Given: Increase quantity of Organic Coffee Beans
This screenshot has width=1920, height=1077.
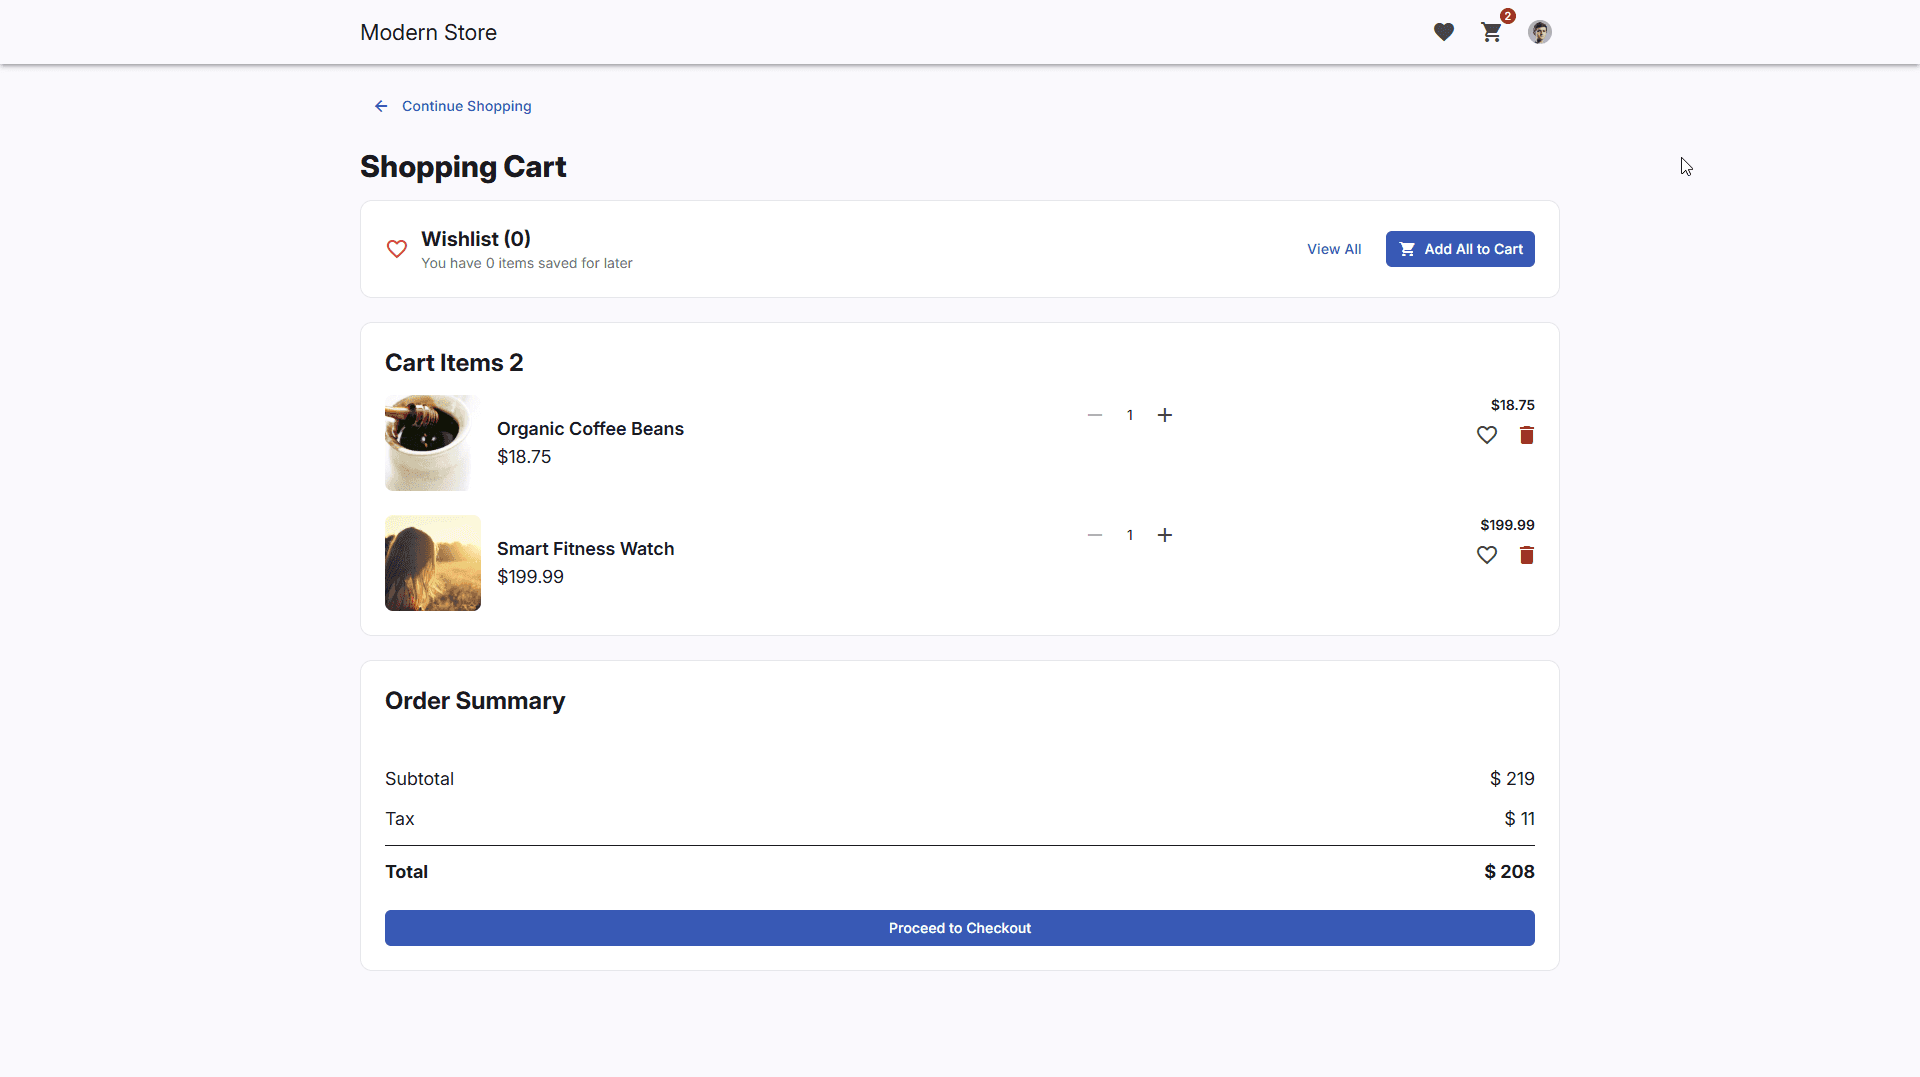Looking at the screenshot, I should (x=1165, y=415).
